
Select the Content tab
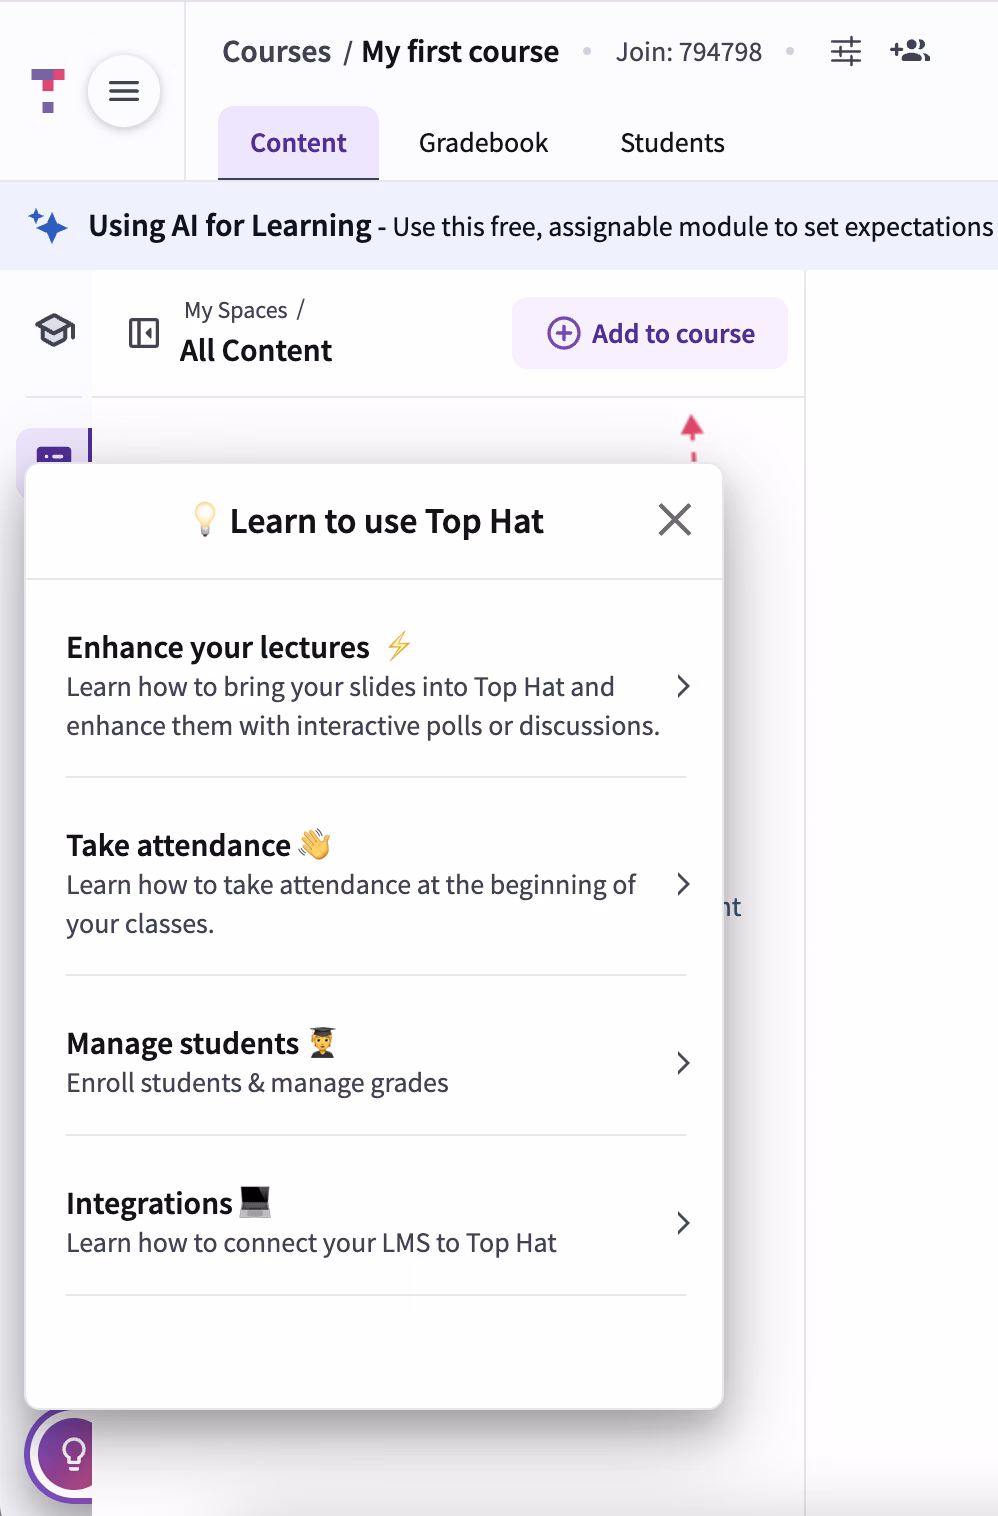(x=298, y=142)
